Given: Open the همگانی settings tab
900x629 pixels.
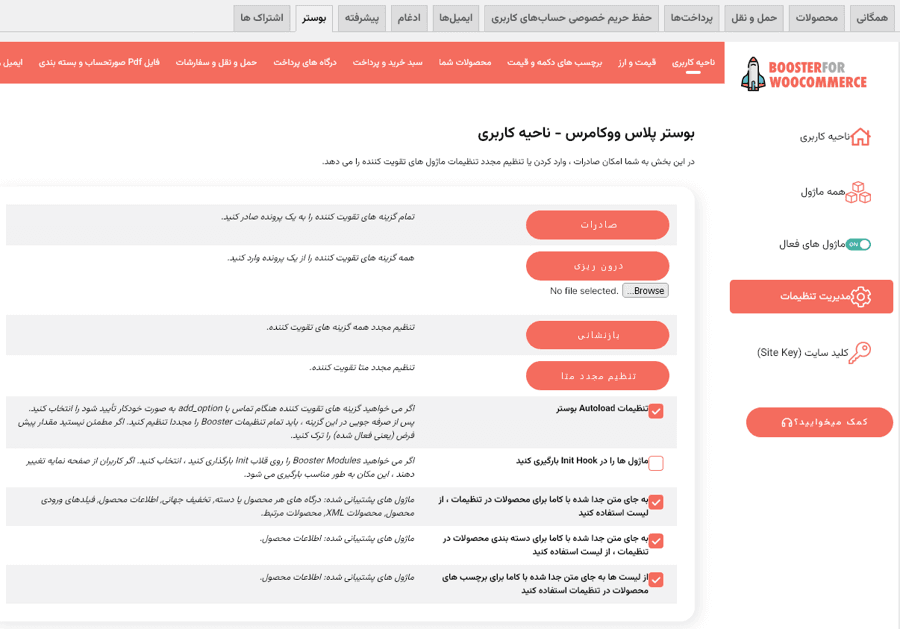Looking at the screenshot, I should [871, 18].
